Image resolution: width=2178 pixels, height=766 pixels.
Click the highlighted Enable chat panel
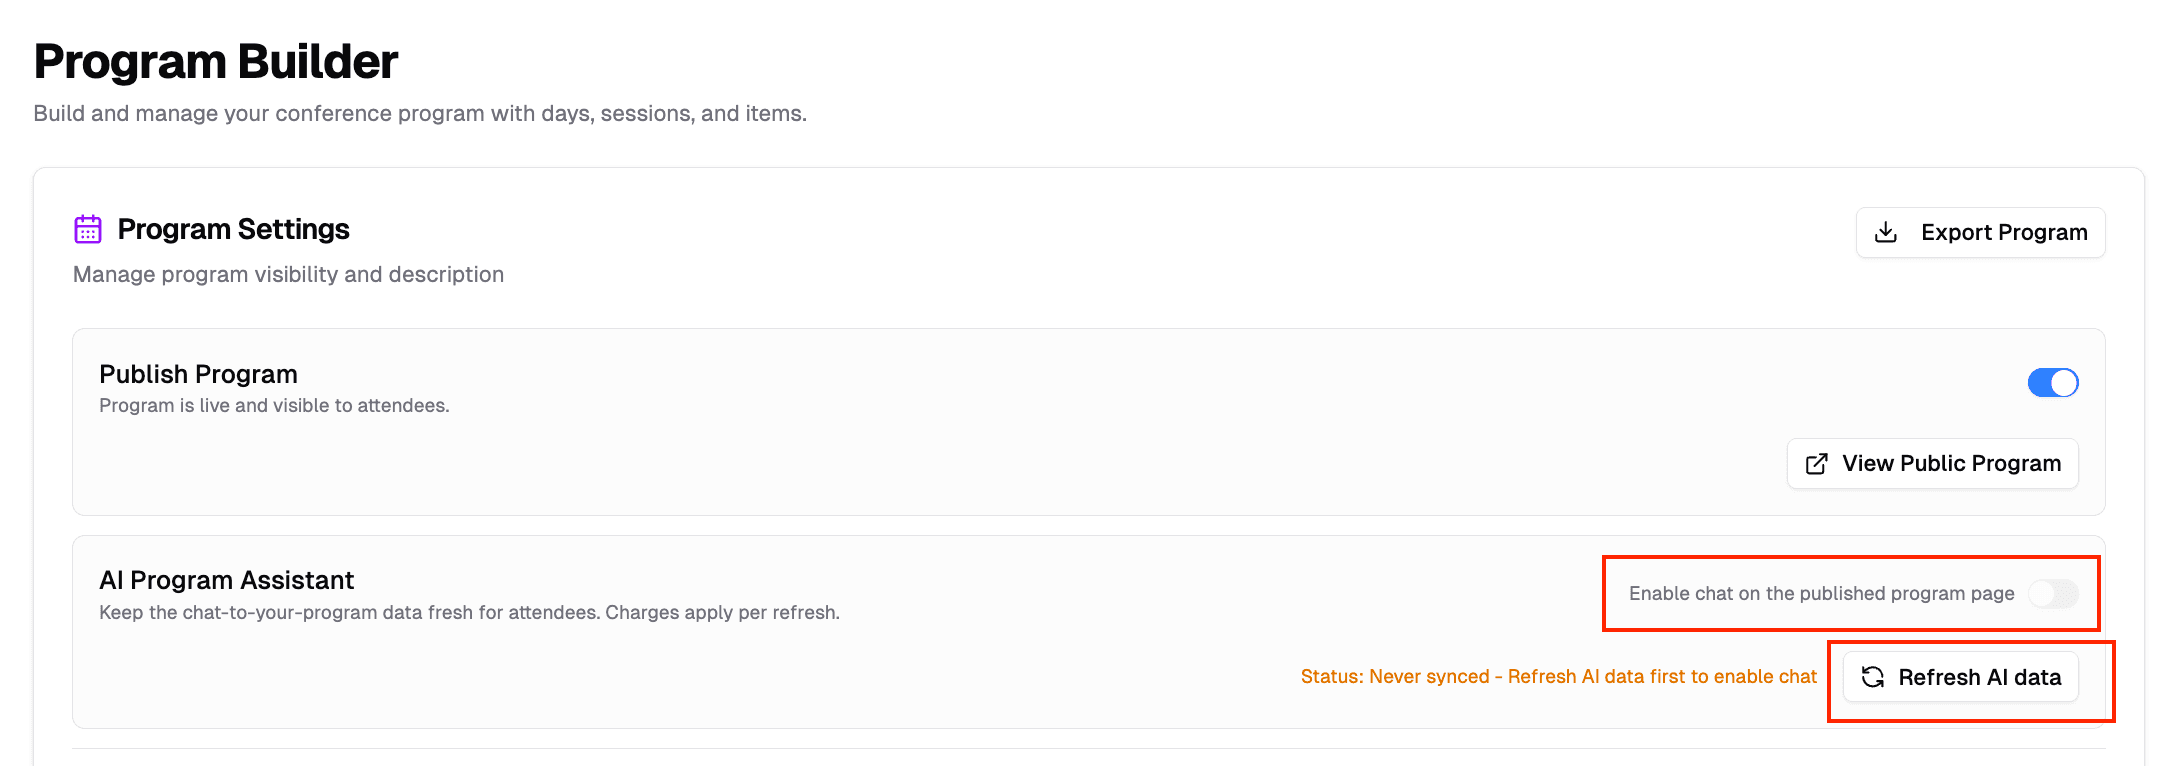1850,593
